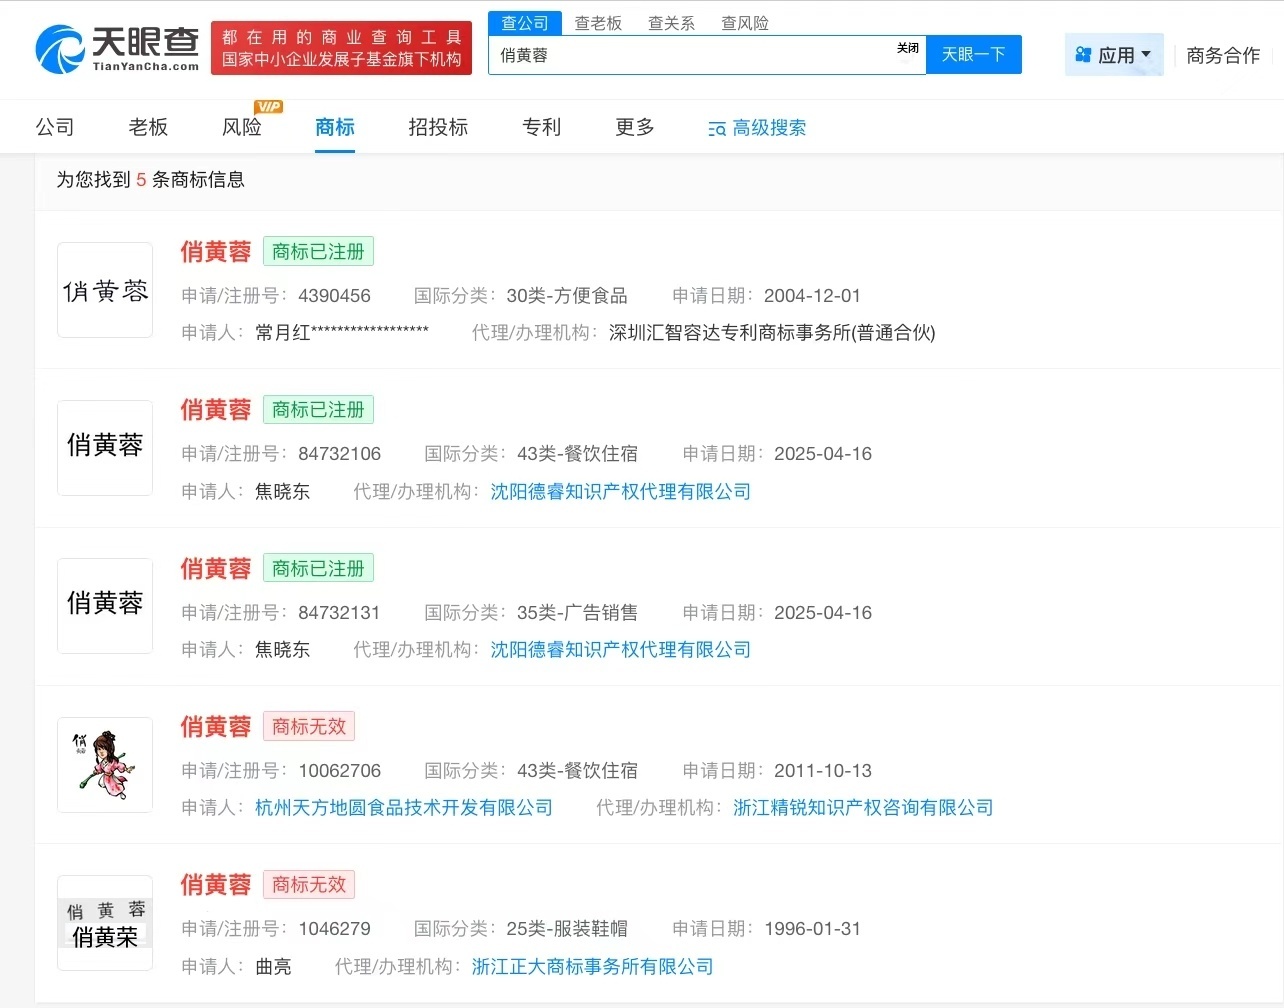Open the 风险 results tab
Viewport: 1284px width, 1008px height.
(x=242, y=127)
